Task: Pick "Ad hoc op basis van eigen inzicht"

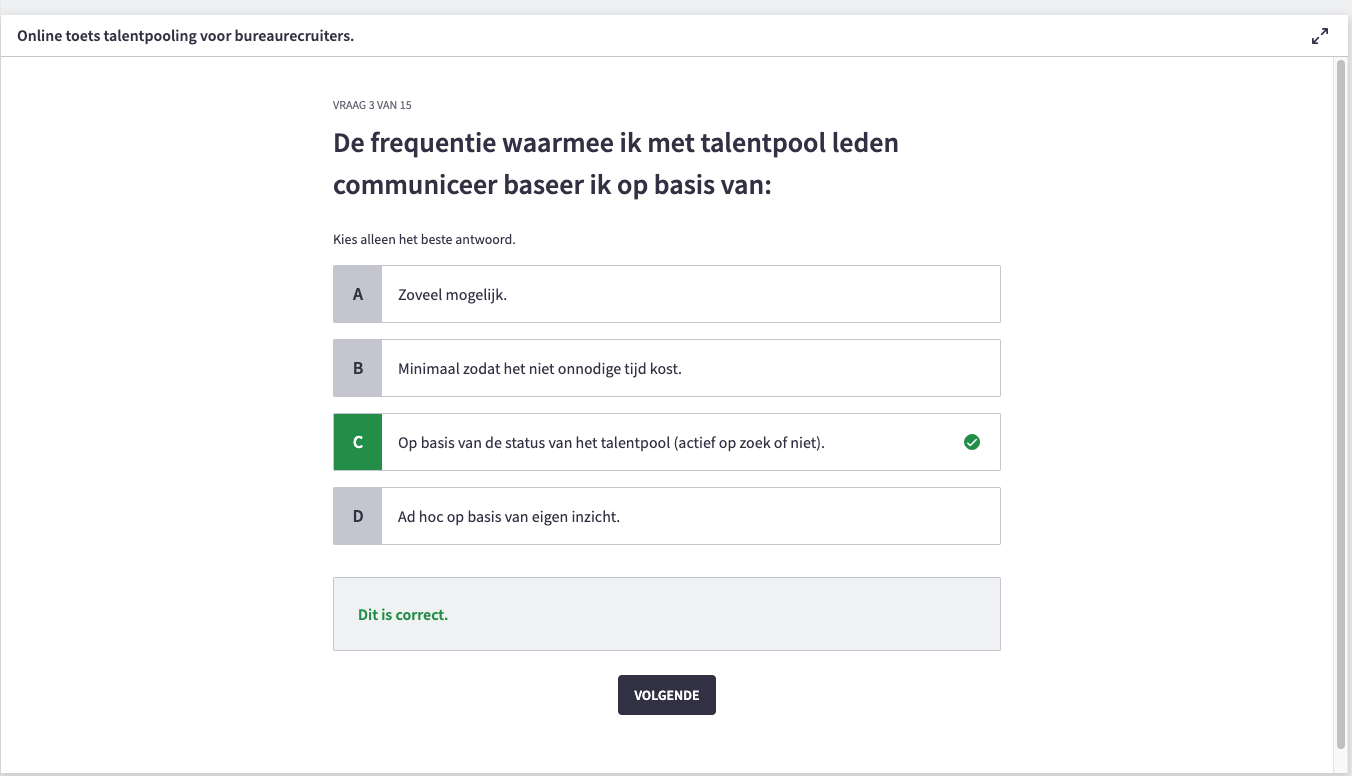Action: pyautogui.click(x=508, y=517)
